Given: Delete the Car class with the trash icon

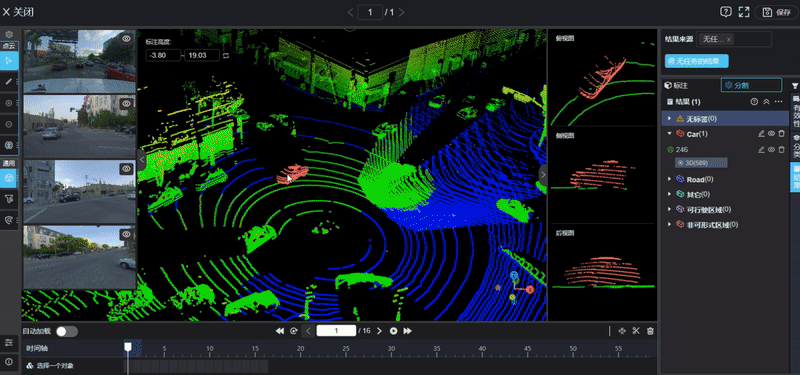Looking at the screenshot, I should (781, 134).
